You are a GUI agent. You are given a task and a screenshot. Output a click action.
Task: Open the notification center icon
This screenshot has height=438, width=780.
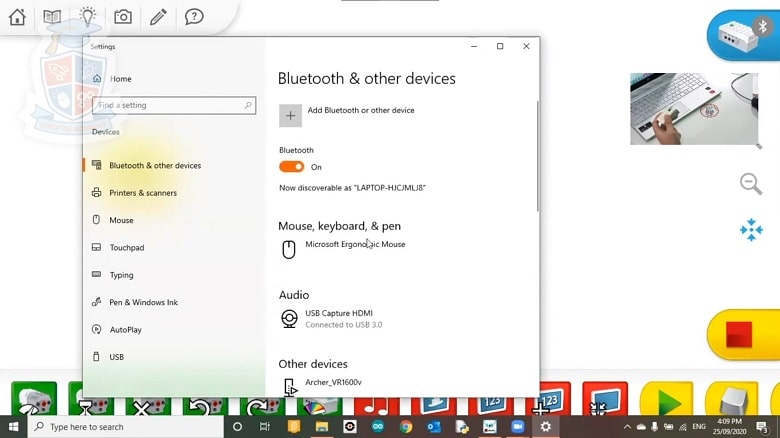[762, 427]
